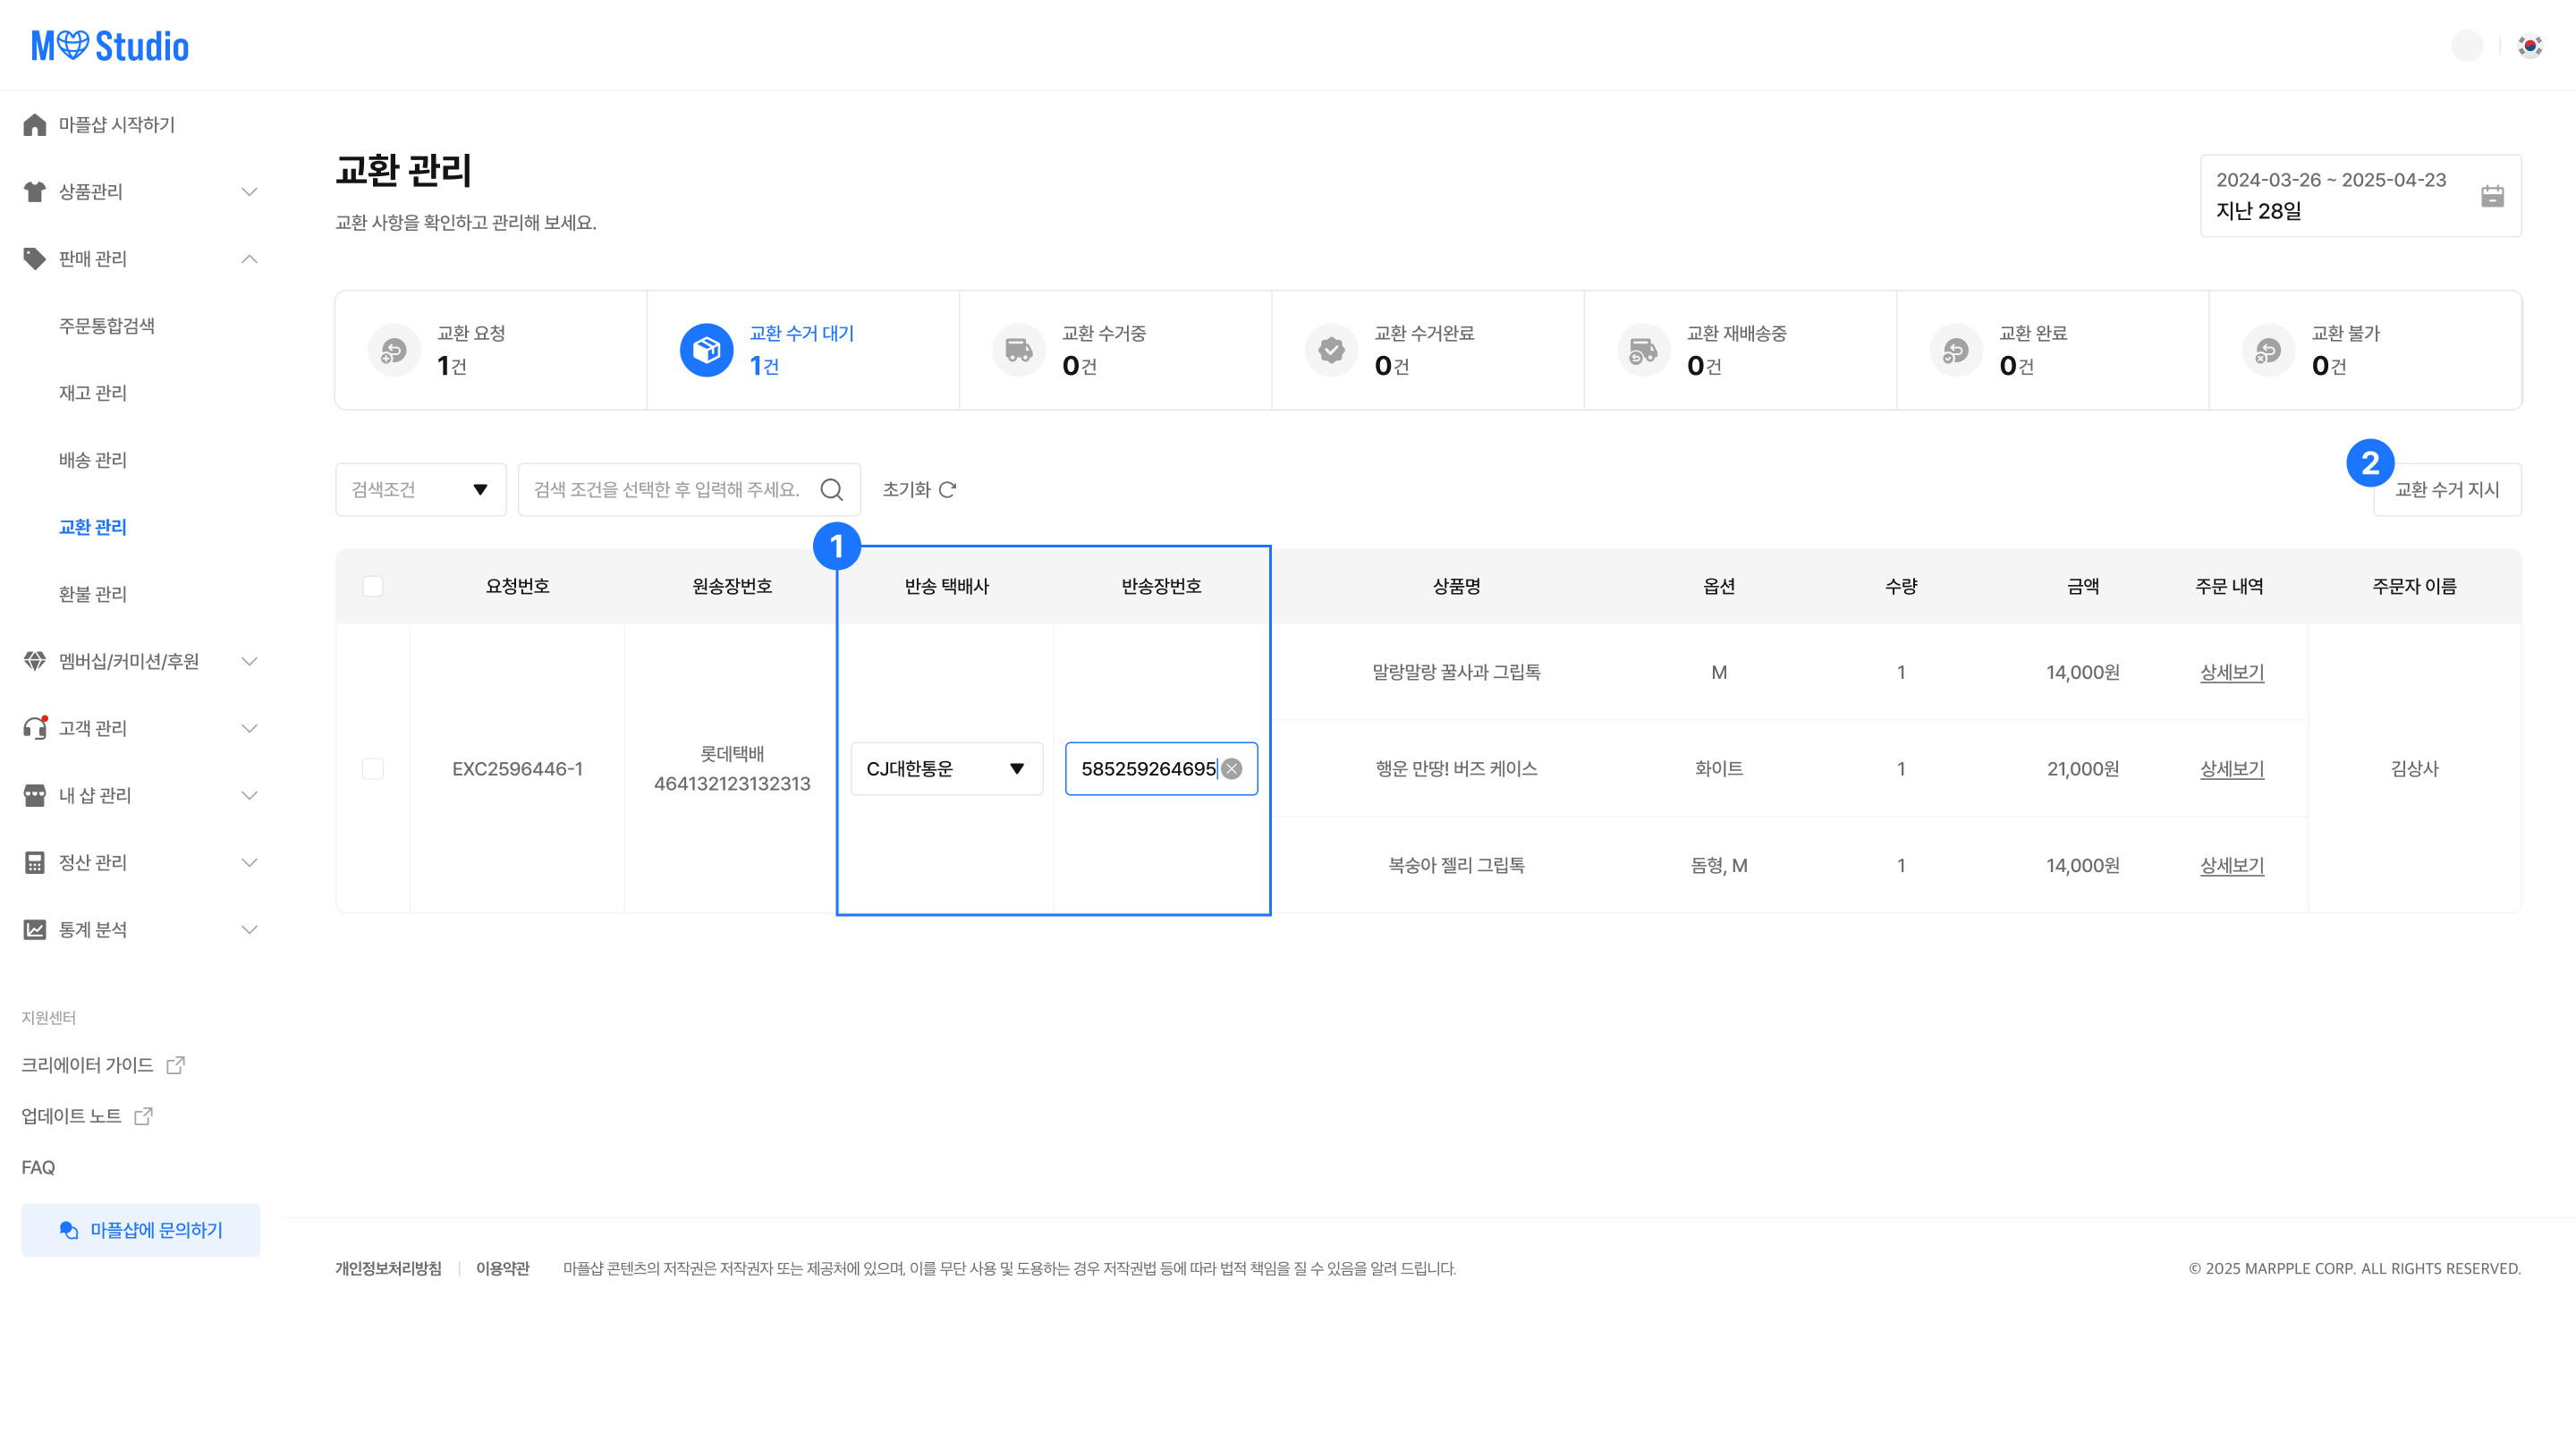2576x1449 pixels.
Task: Click the 교환 수거 대기 box icon
Action: tap(706, 350)
